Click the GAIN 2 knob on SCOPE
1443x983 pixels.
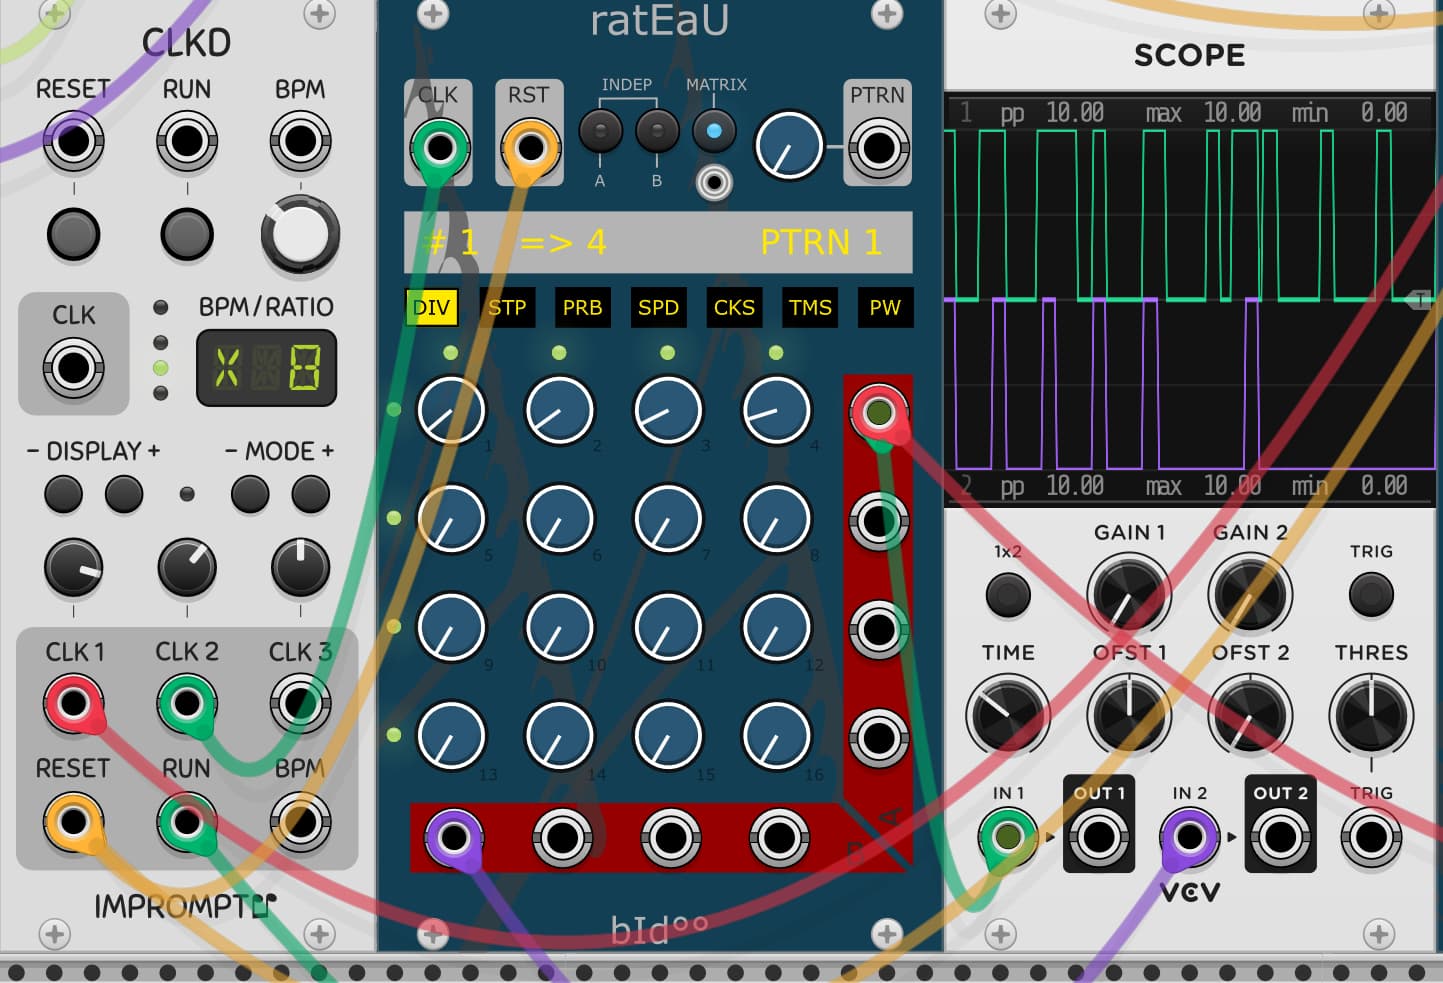(1250, 594)
